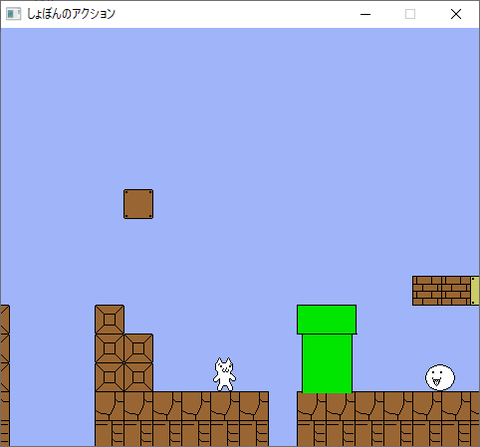Screen dimensions: 480x447
Task: Click the yellow question block at right edge
Action: [x=475, y=291]
